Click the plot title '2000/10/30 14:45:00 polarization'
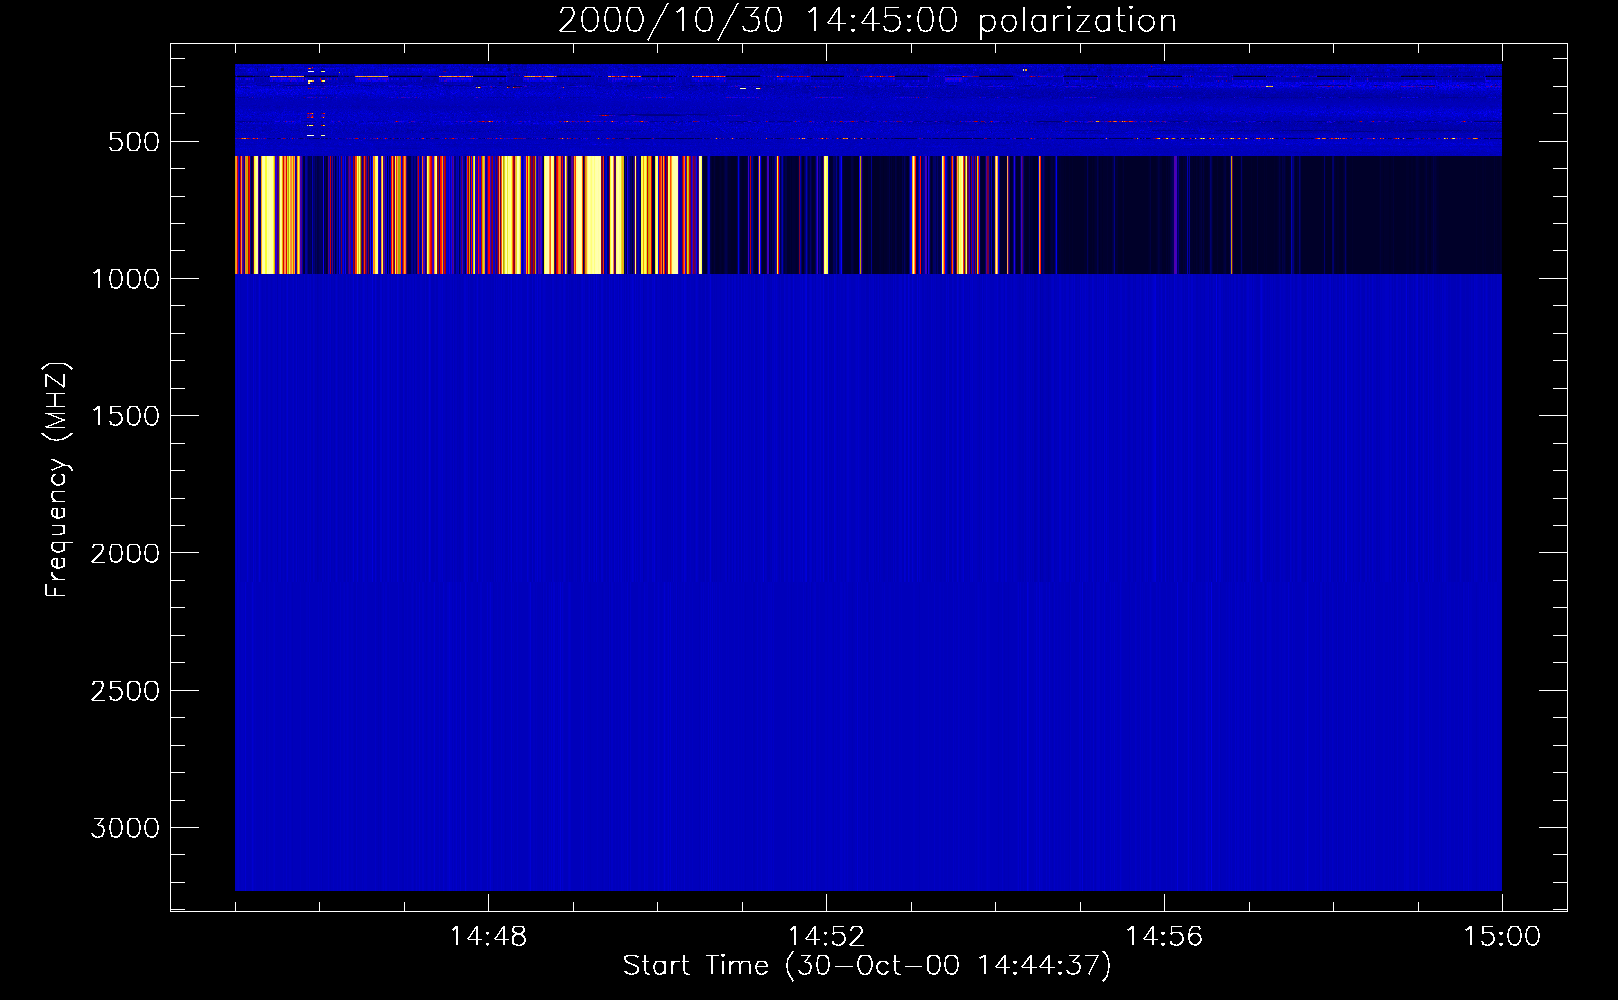1618x1000 pixels. [867, 21]
